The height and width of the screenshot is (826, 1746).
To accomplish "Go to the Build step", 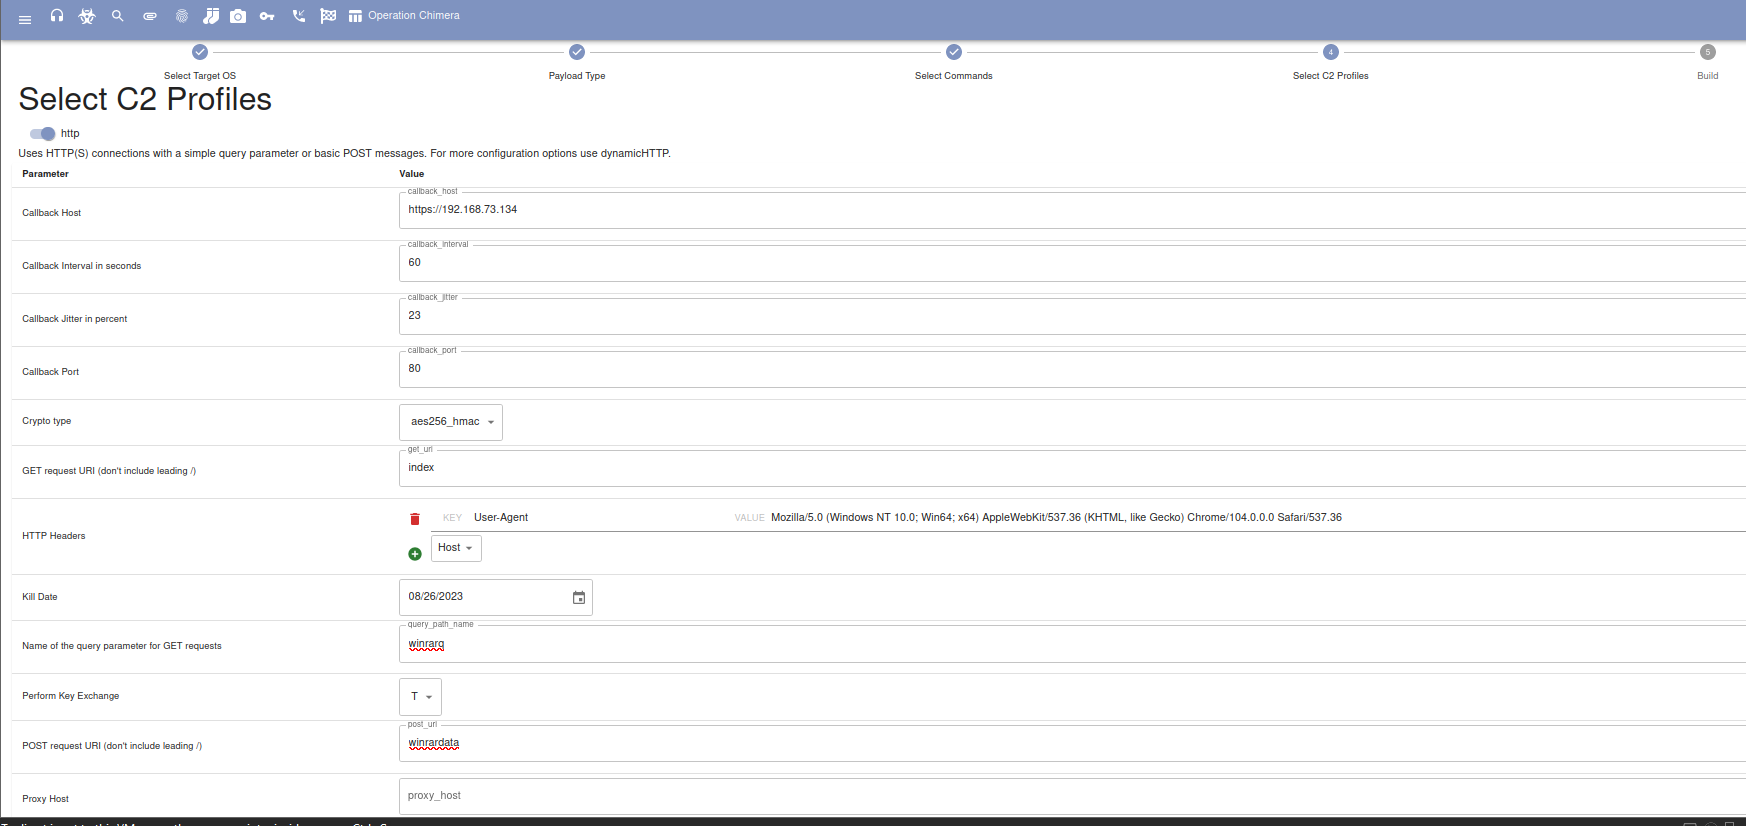I will pyautogui.click(x=1708, y=61).
